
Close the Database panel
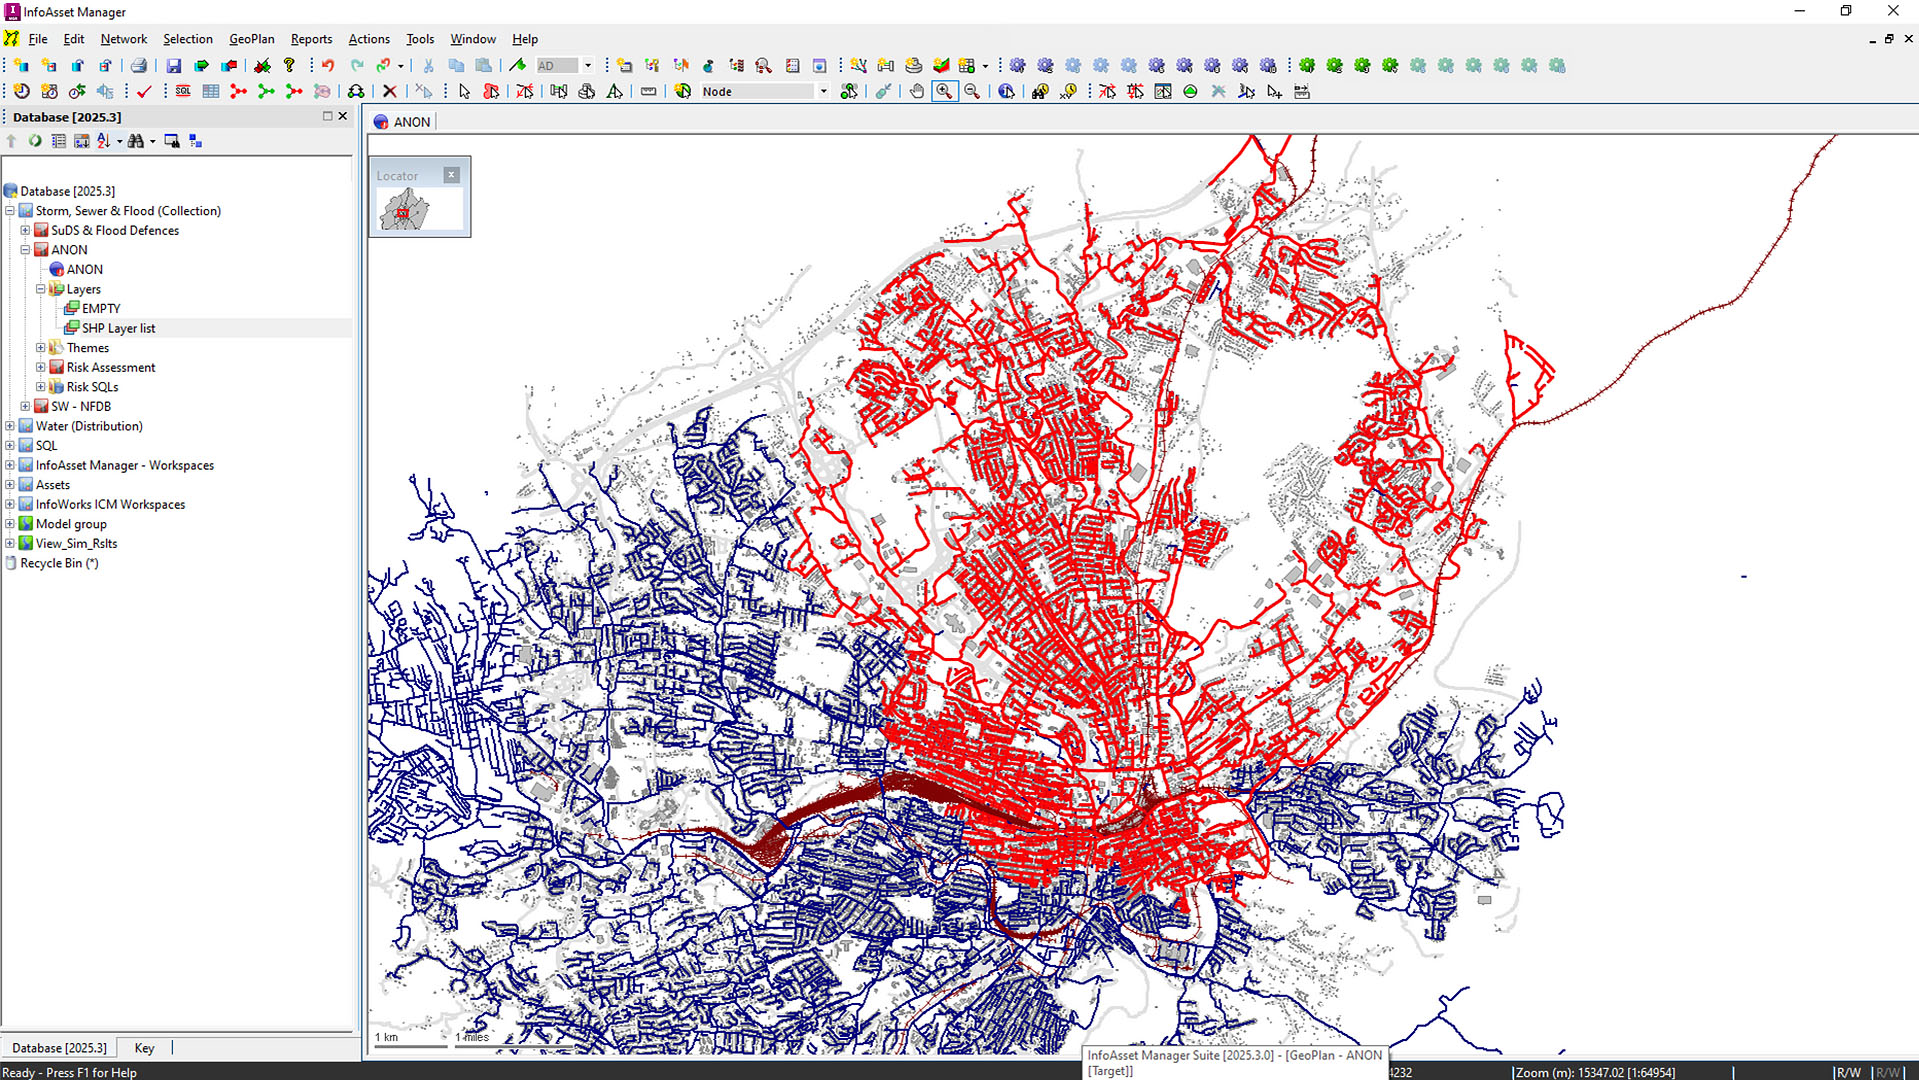(343, 116)
